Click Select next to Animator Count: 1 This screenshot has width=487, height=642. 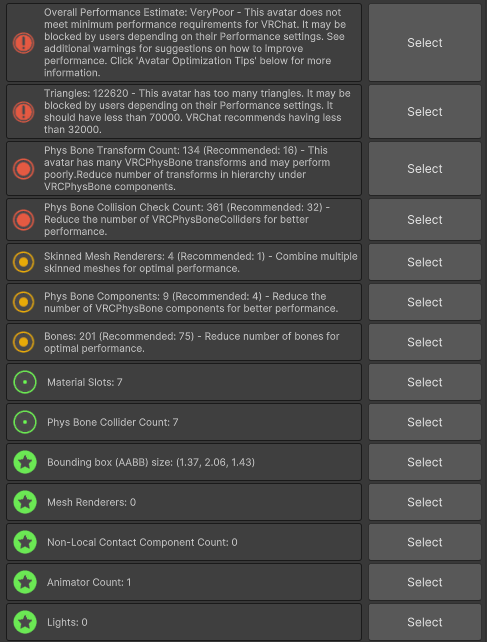pyautogui.click(x=425, y=582)
